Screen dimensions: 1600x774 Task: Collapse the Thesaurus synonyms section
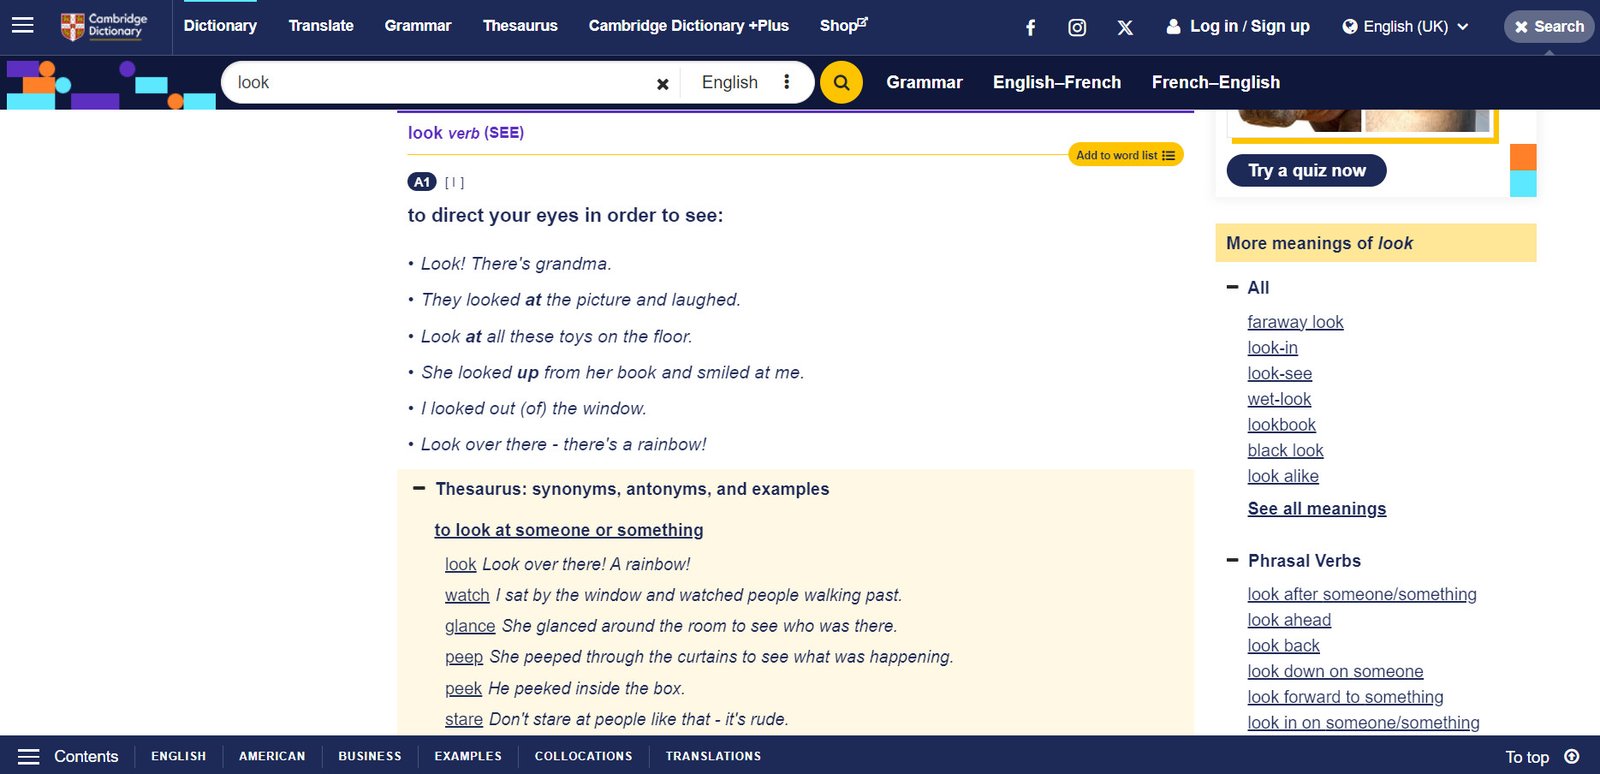[x=419, y=489]
